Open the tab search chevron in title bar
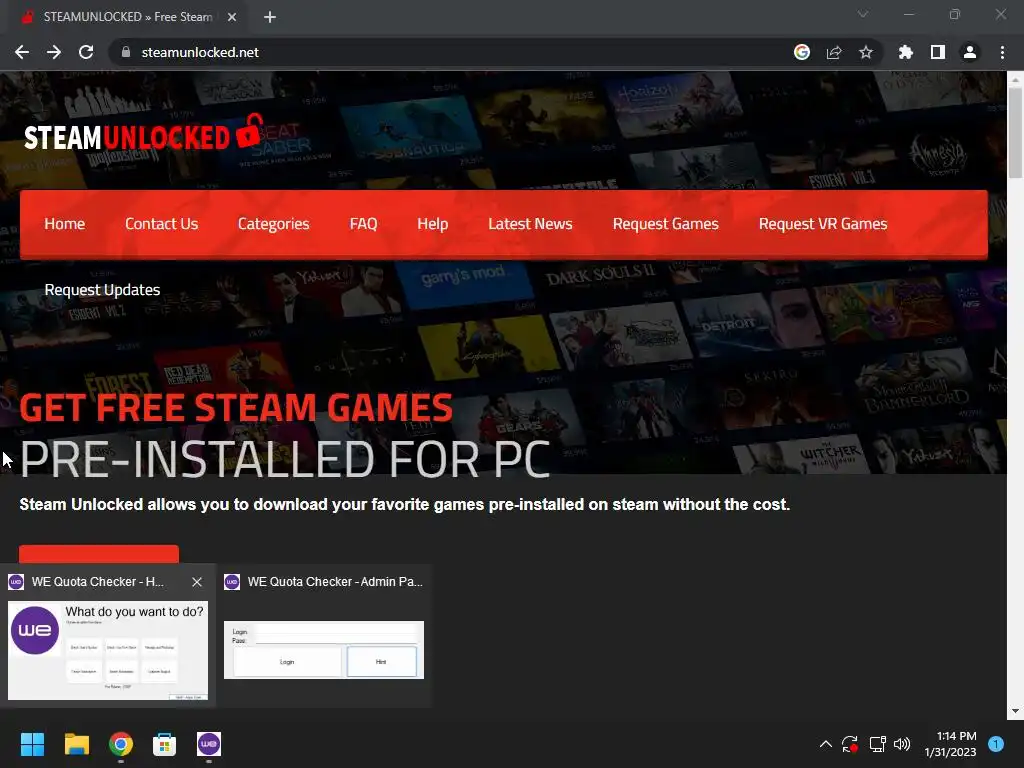This screenshot has height=768, width=1024. pos(863,14)
